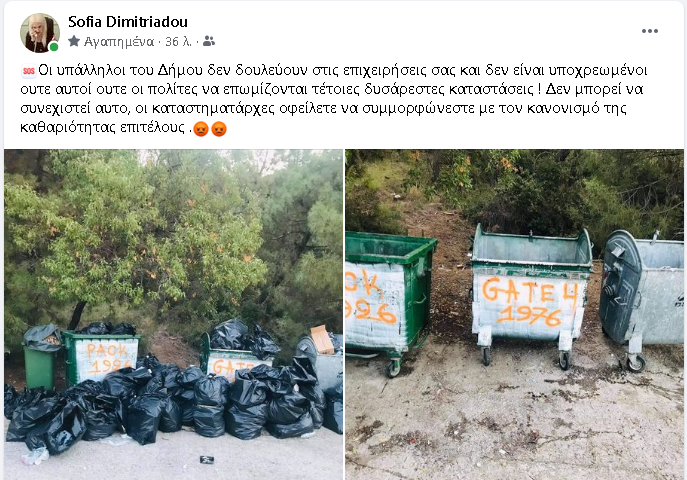This screenshot has width=687, height=480.
Task: Click the green online status dot
Action: [x=54, y=46]
